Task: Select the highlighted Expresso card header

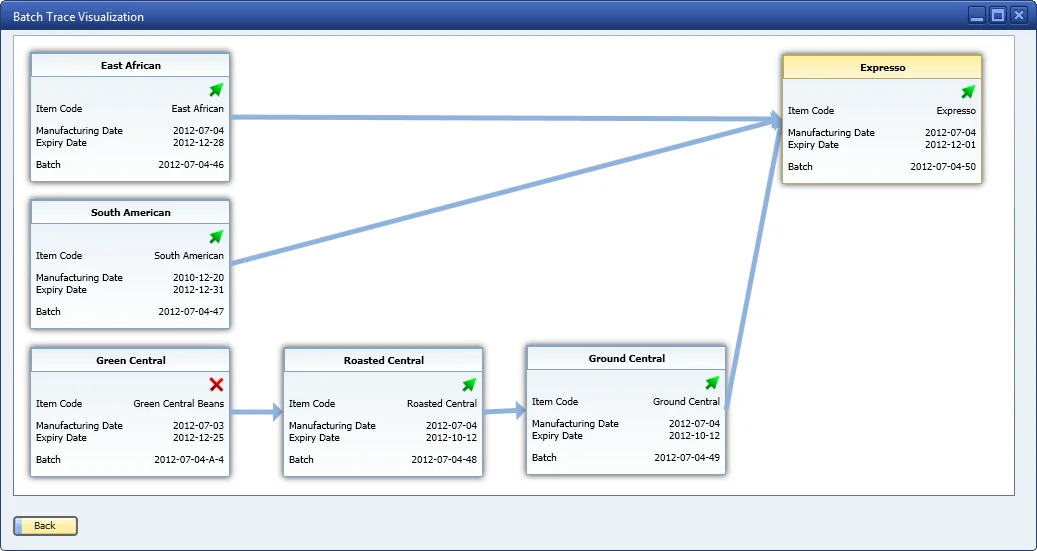Action: (x=882, y=67)
